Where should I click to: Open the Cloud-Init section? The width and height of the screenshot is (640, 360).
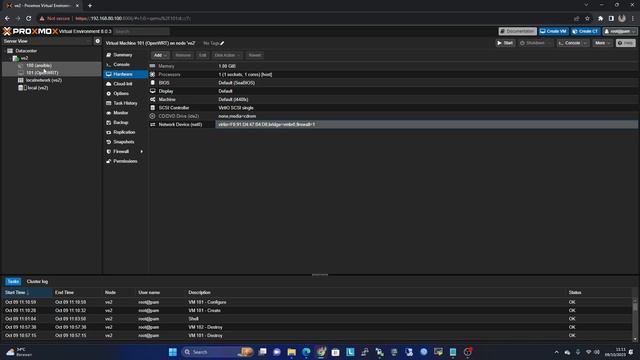[x=122, y=84]
